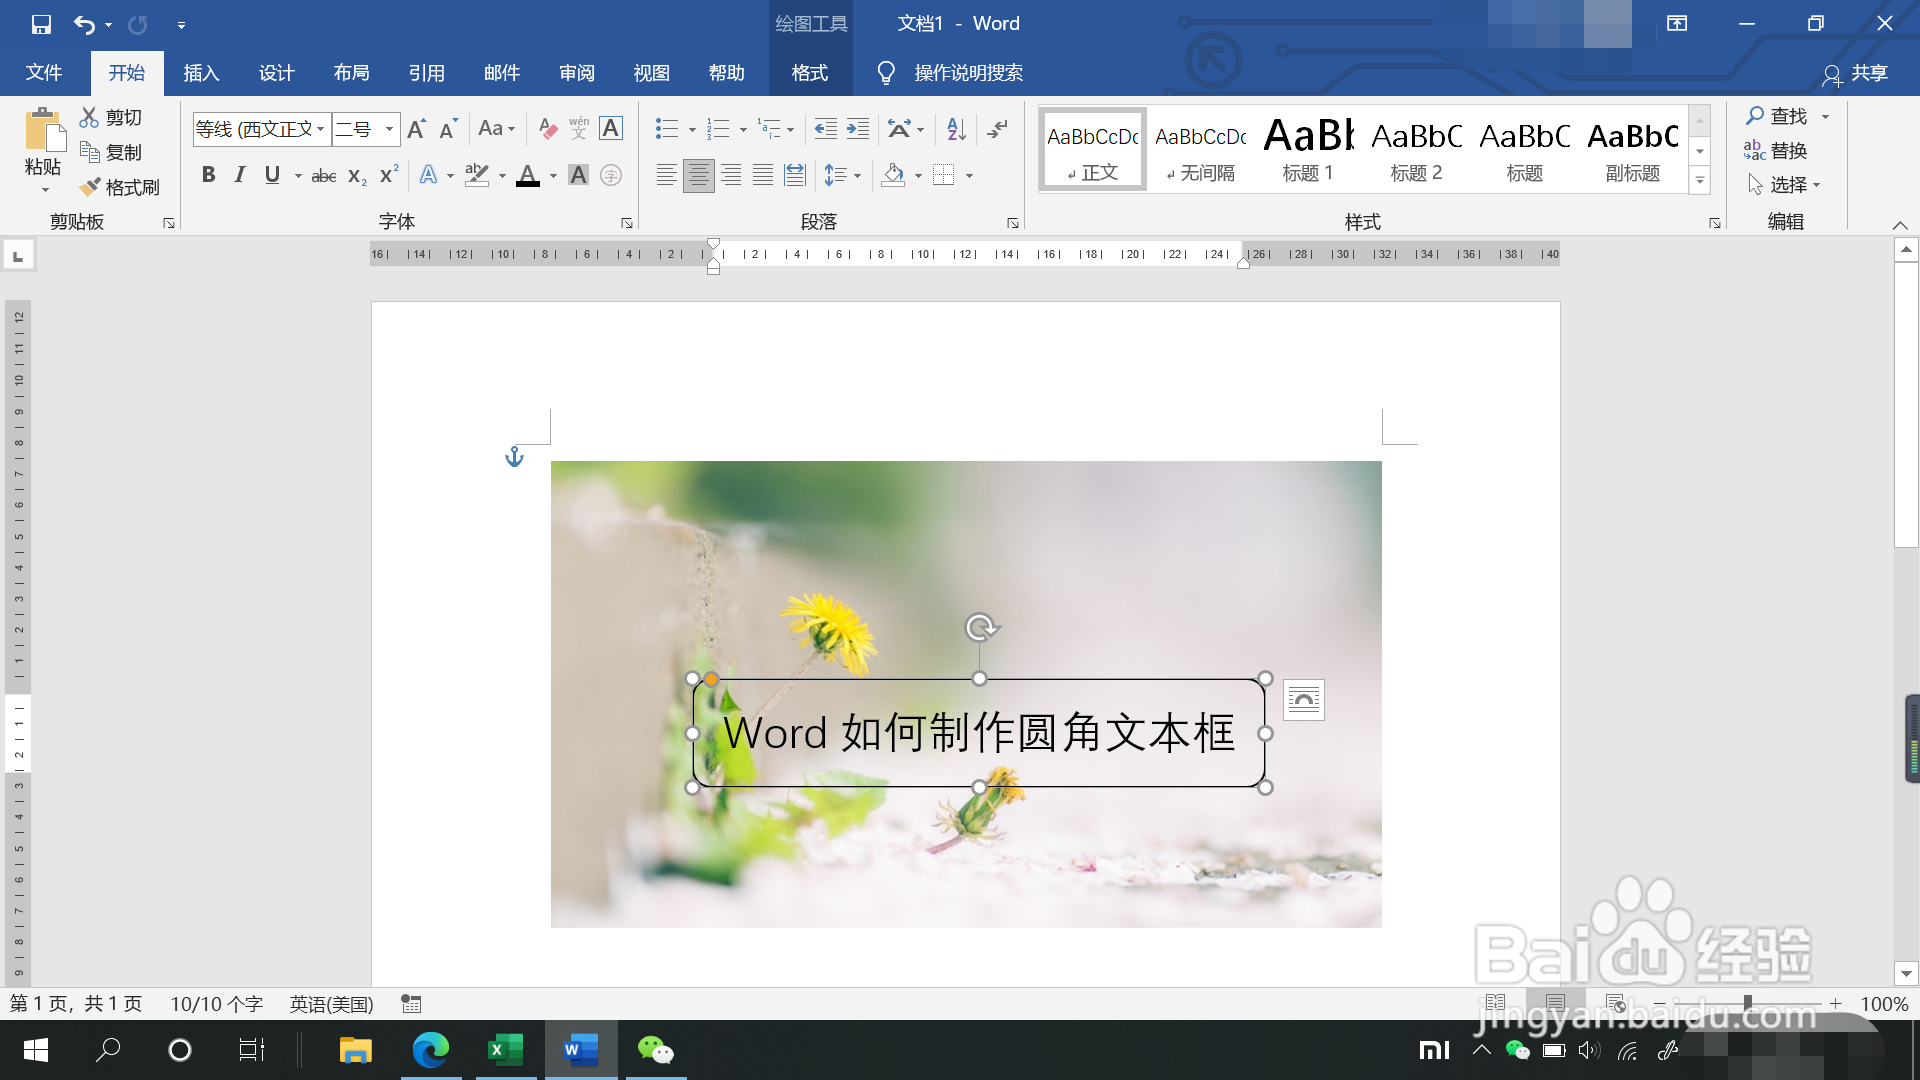The height and width of the screenshot is (1080, 1920).
Task: Open the font size dropdown
Action: [390, 129]
